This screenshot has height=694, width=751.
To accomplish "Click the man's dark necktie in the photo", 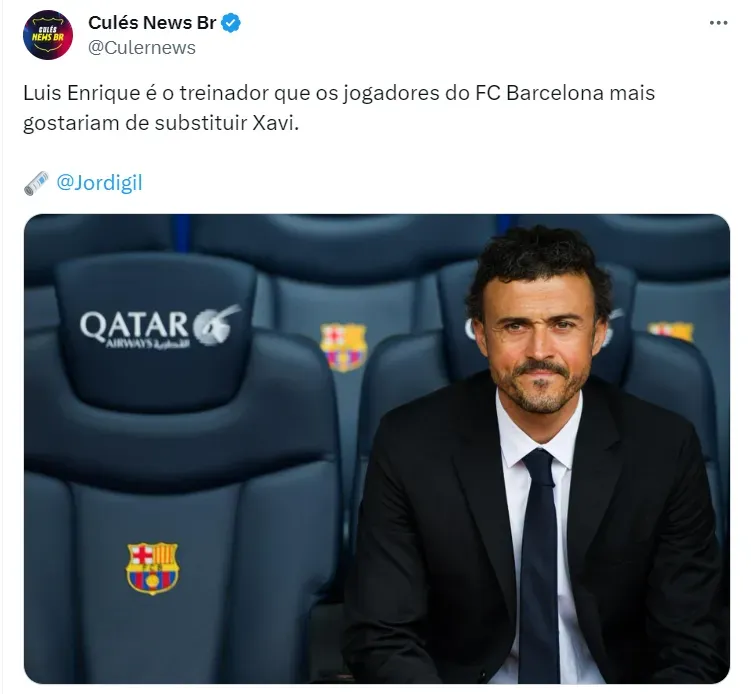I will pyautogui.click(x=539, y=563).
